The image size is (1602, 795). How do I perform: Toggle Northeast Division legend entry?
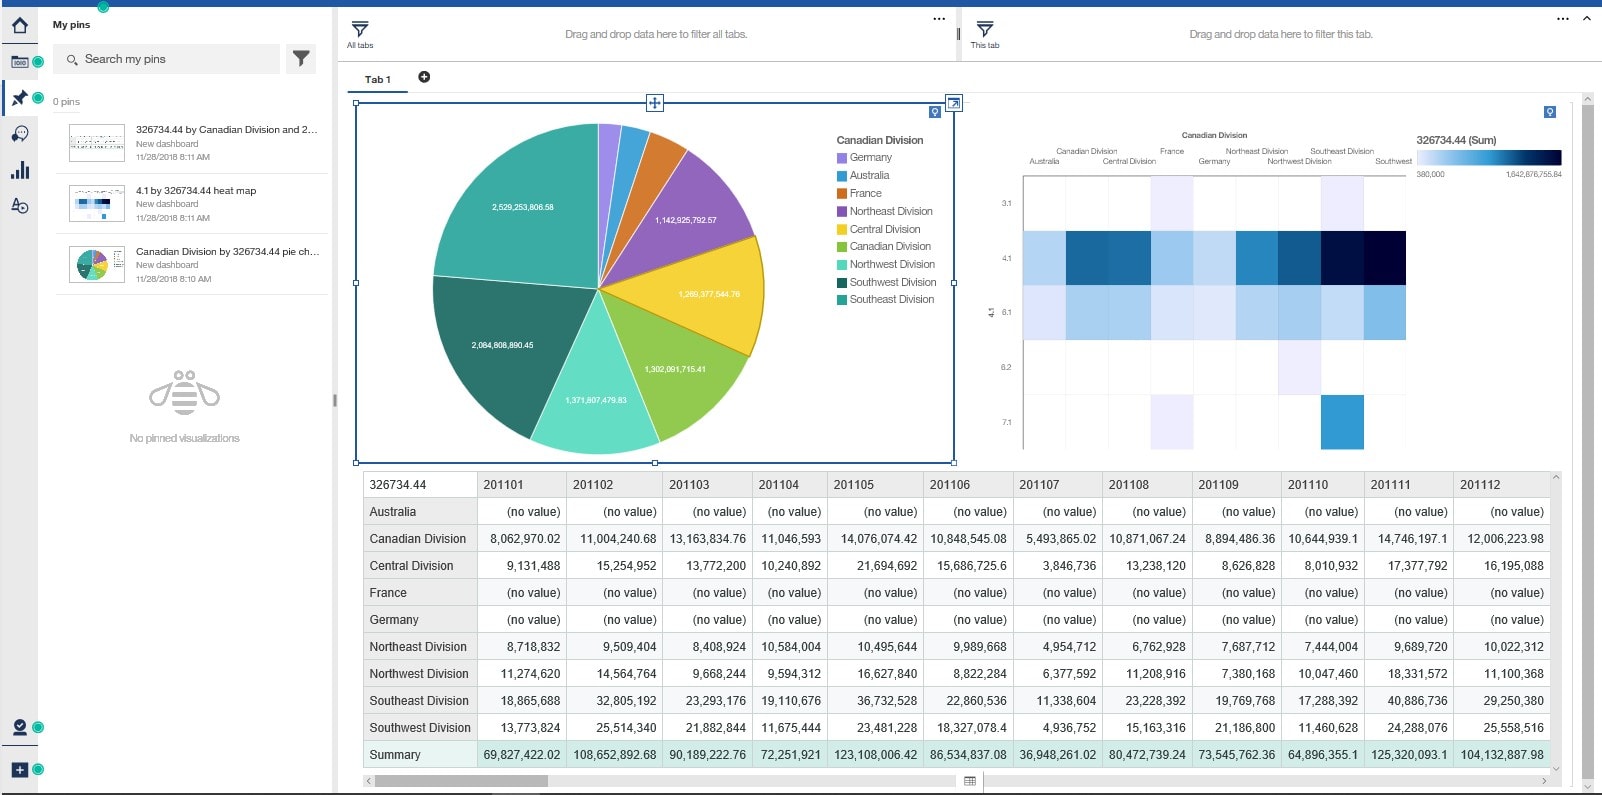point(890,211)
